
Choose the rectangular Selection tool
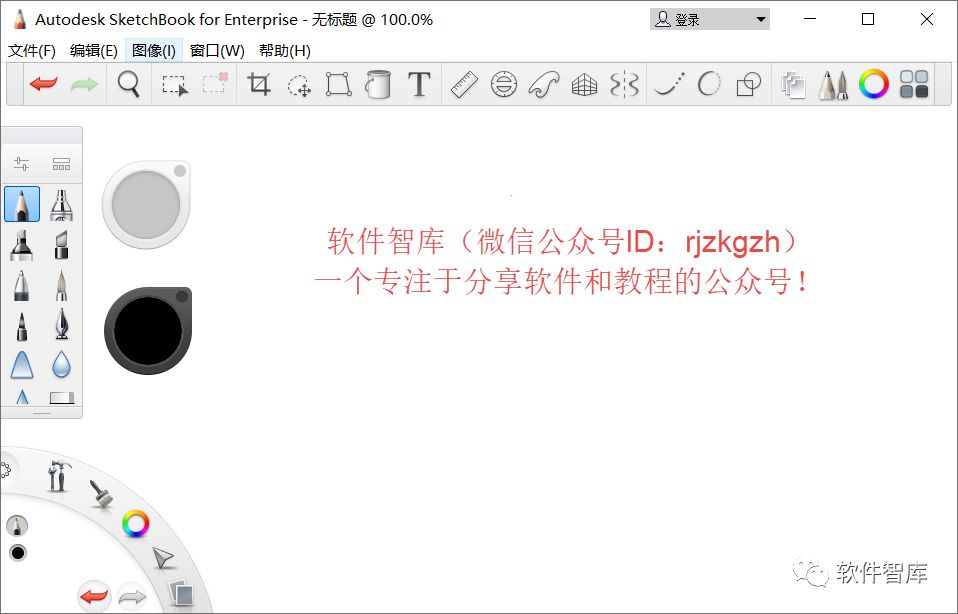click(175, 85)
